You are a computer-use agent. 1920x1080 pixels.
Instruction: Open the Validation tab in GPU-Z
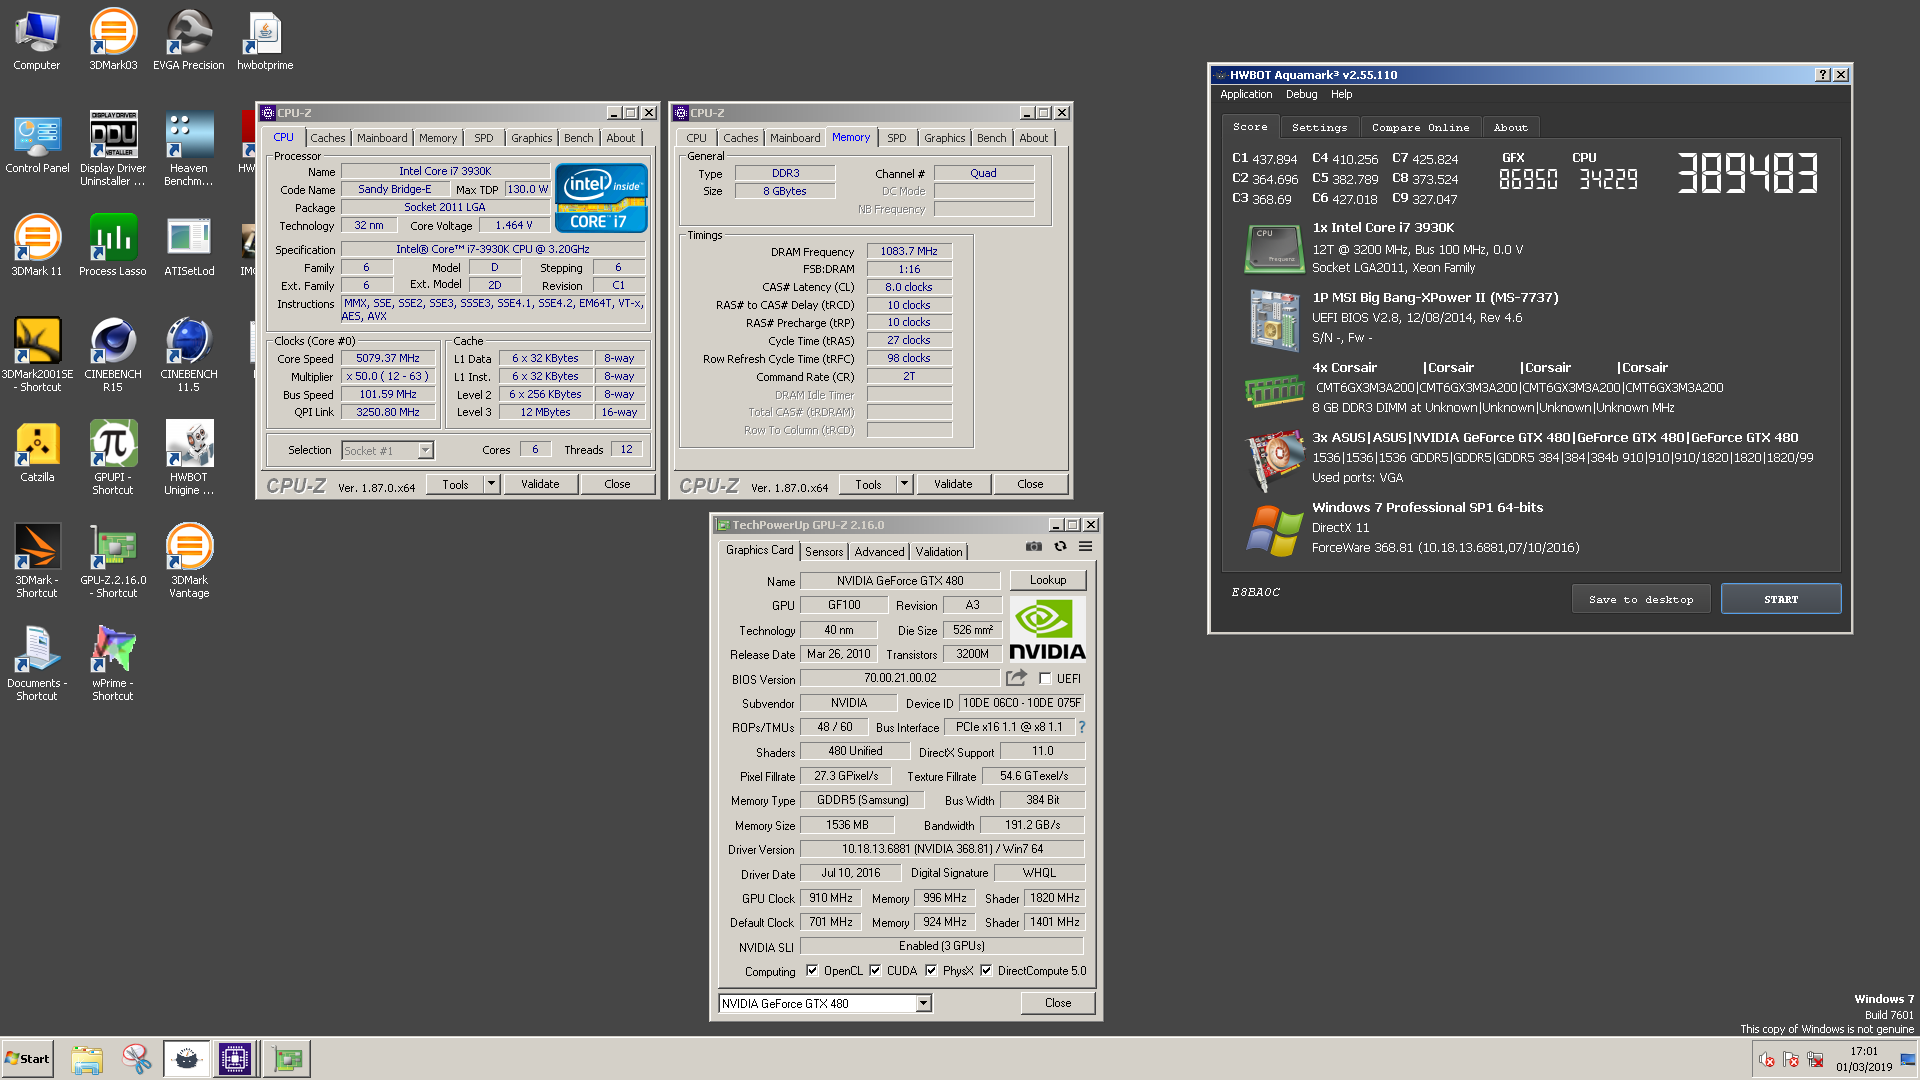(939, 551)
